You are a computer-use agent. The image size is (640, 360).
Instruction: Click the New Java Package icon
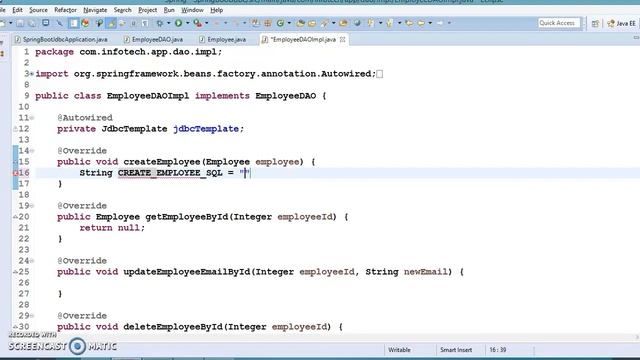click(267, 23)
